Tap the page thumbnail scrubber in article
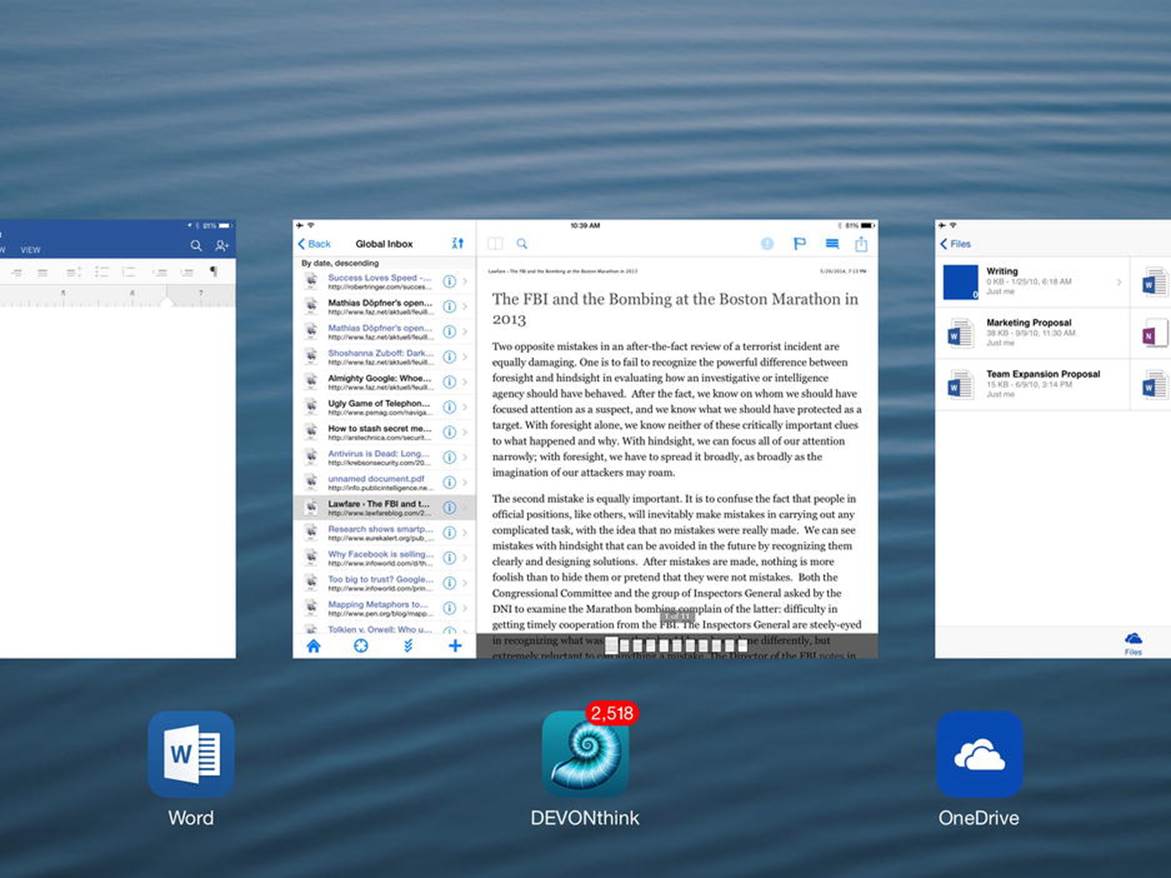The height and width of the screenshot is (878, 1171). pyautogui.click(x=677, y=645)
